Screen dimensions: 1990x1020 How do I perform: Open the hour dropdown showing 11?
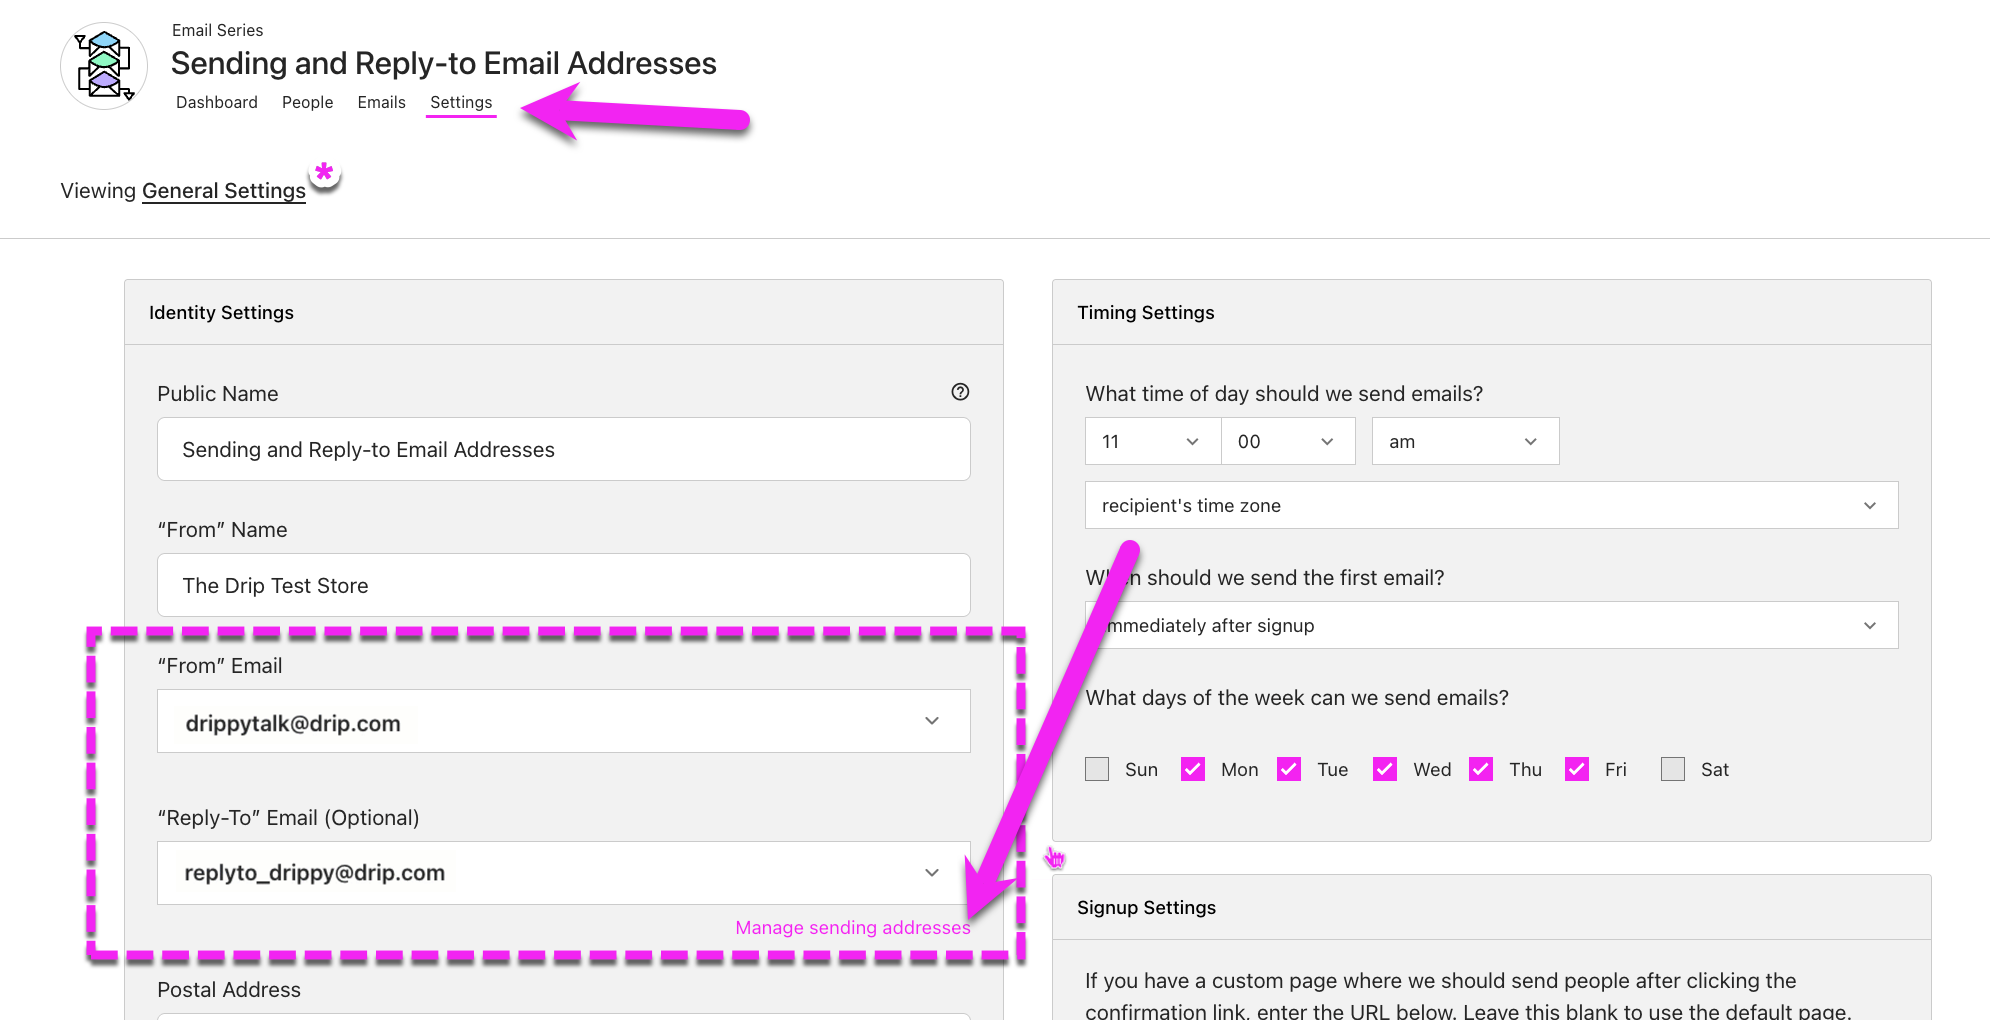pyautogui.click(x=1153, y=441)
